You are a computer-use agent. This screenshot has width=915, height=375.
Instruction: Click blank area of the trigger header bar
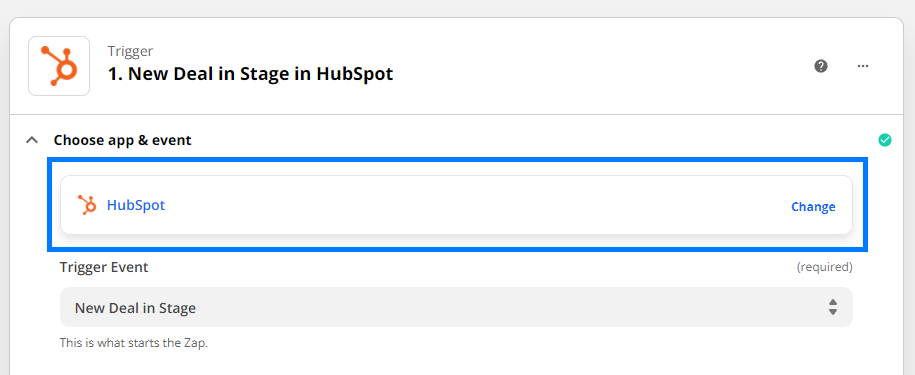(x=584, y=66)
